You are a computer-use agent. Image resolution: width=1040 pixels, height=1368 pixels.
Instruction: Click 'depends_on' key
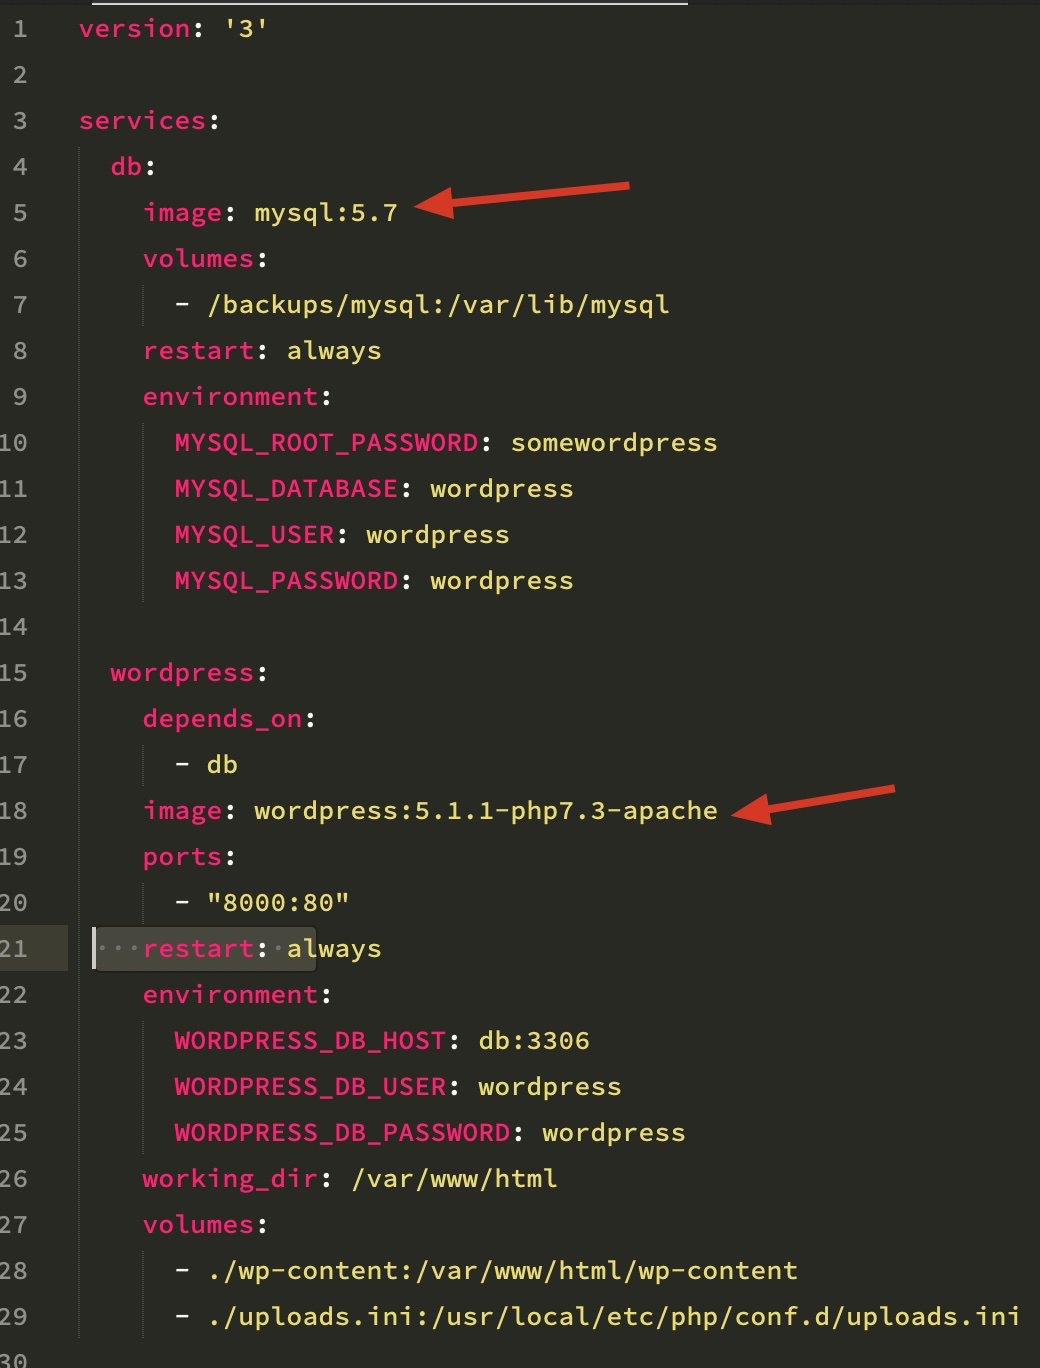pos(222,719)
